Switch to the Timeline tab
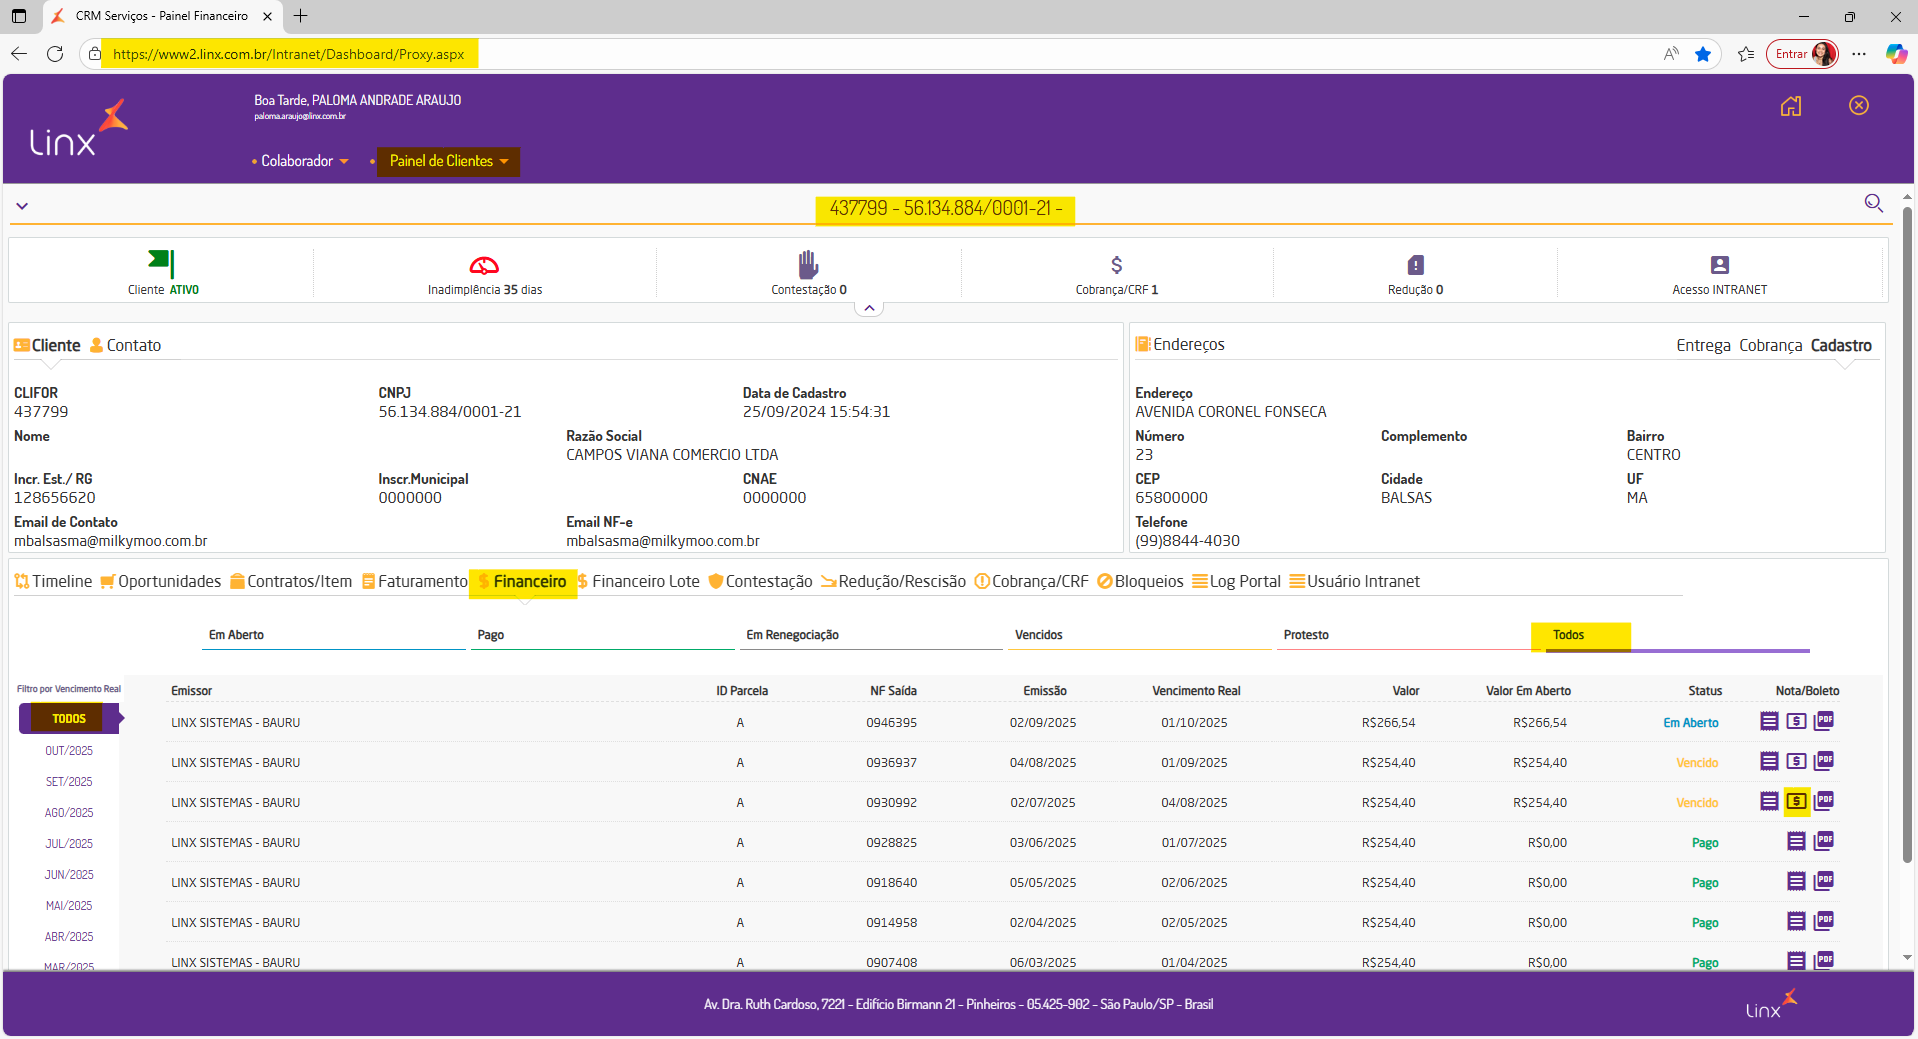This screenshot has height=1039, width=1918. pos(53,581)
